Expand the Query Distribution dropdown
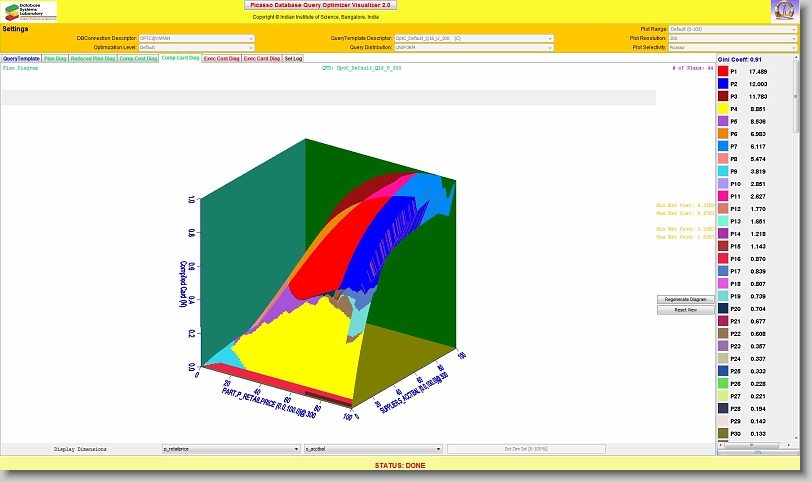The image size is (812, 482). point(474,47)
